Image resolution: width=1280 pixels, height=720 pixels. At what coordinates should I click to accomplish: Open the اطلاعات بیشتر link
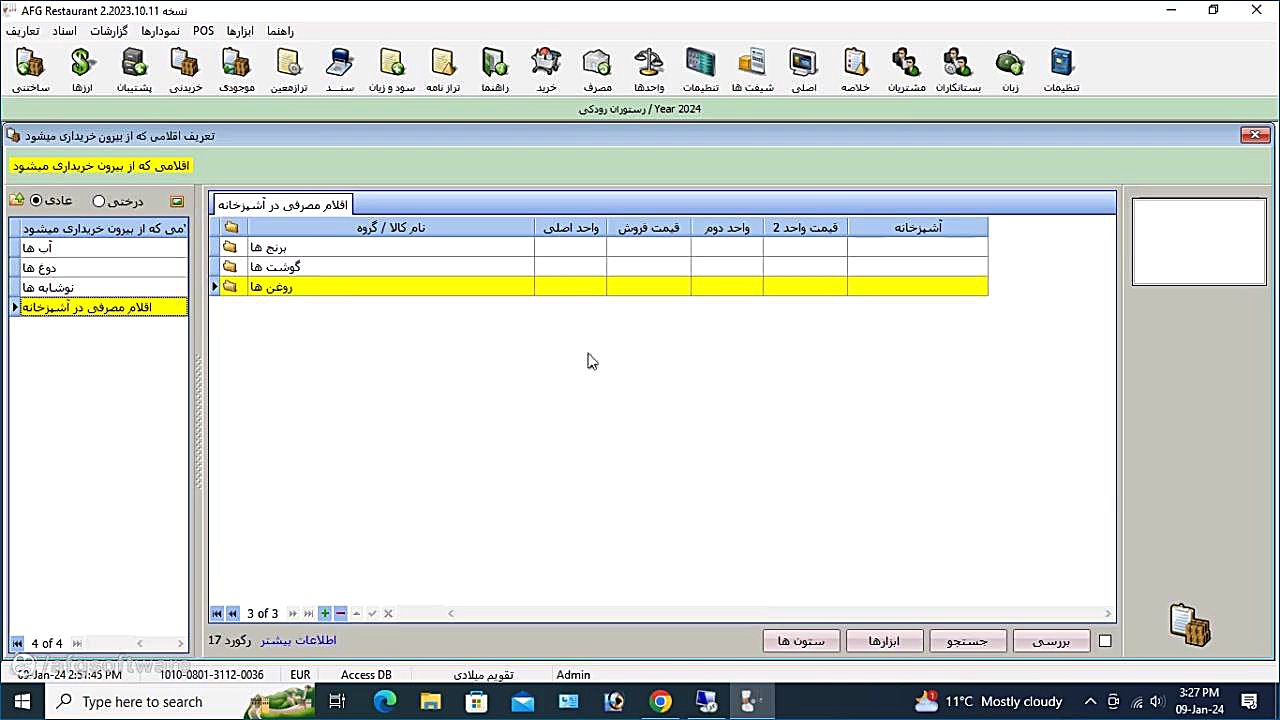pyautogui.click(x=298, y=640)
